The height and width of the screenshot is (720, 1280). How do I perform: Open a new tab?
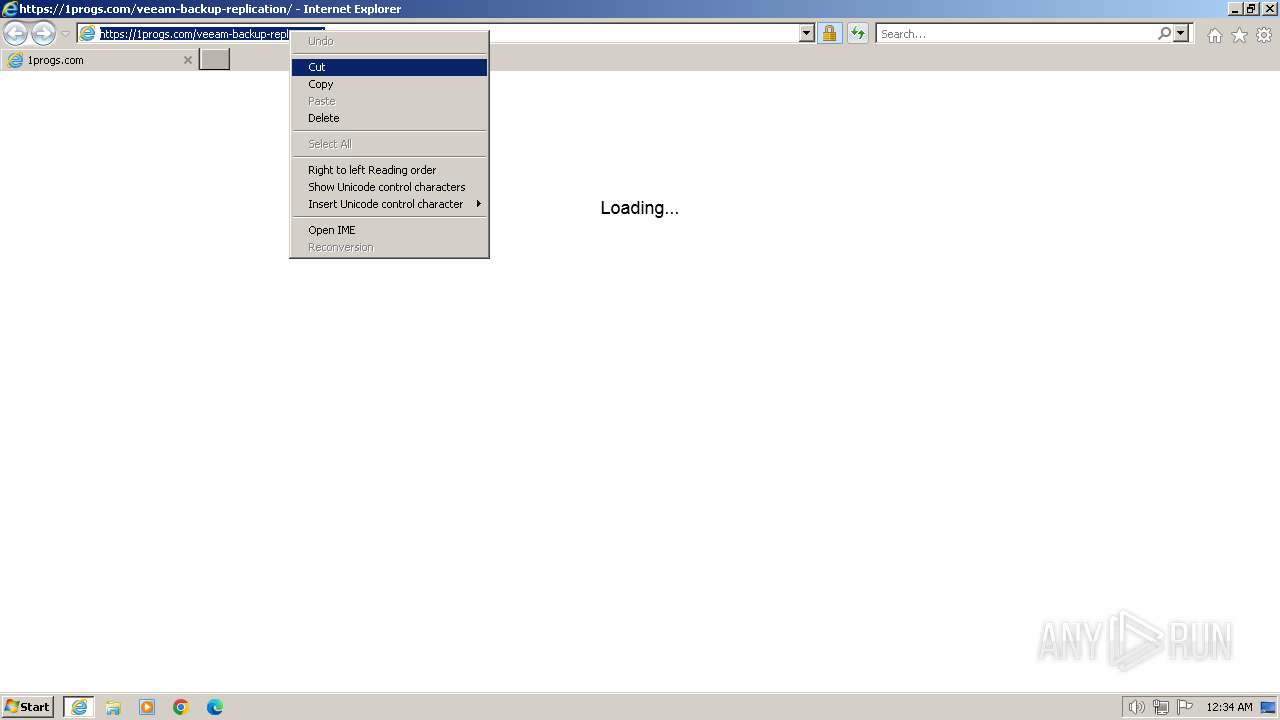point(215,60)
